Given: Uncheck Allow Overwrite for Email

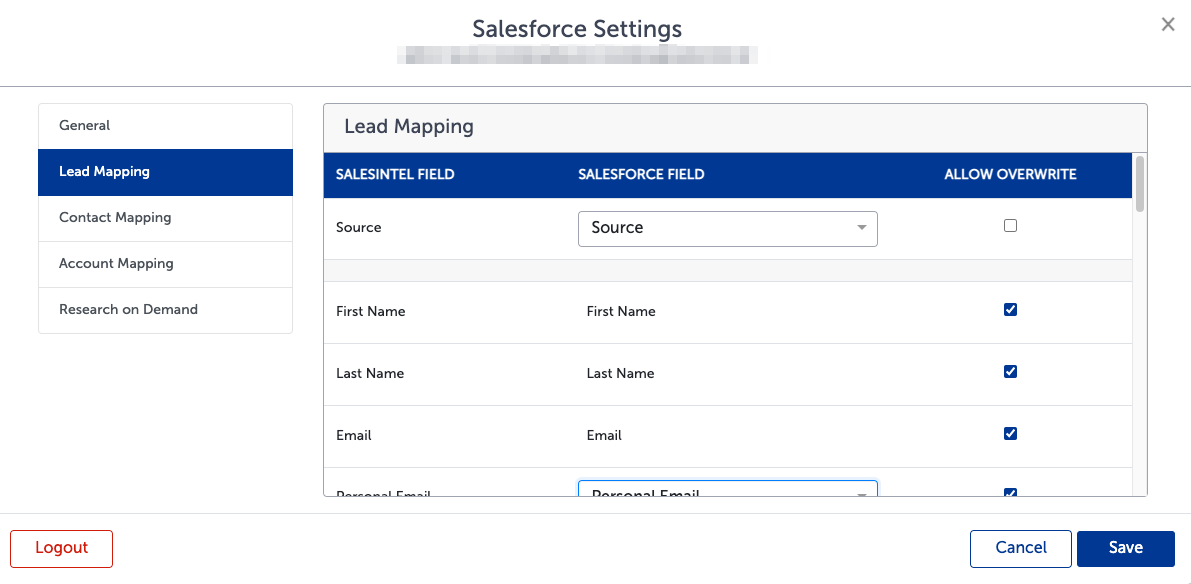Looking at the screenshot, I should [1010, 434].
